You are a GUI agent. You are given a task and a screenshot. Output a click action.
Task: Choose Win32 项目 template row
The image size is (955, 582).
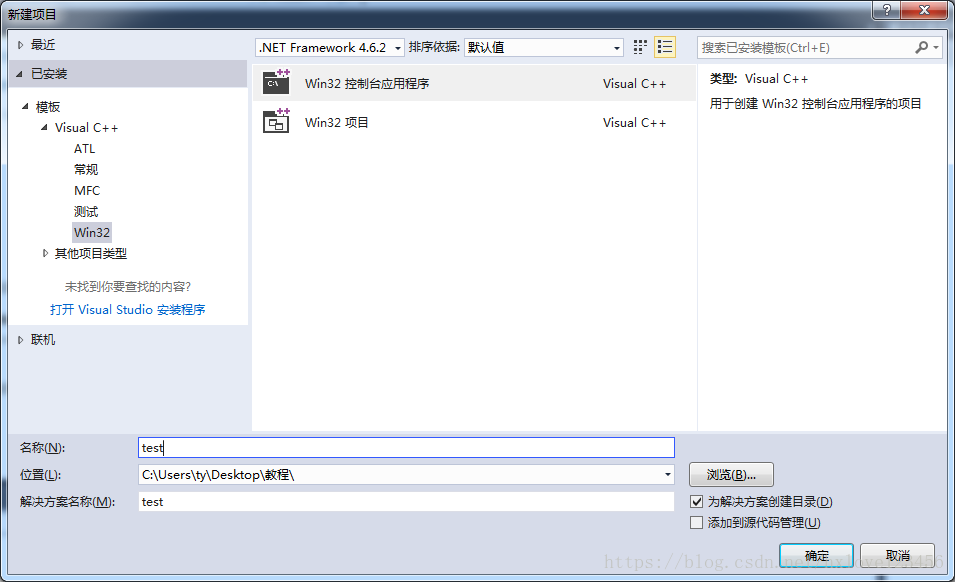click(474, 122)
